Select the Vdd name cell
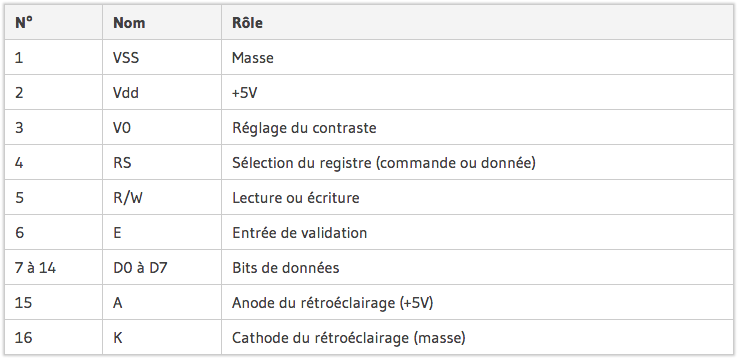This screenshot has height=360, width=742. click(162, 92)
